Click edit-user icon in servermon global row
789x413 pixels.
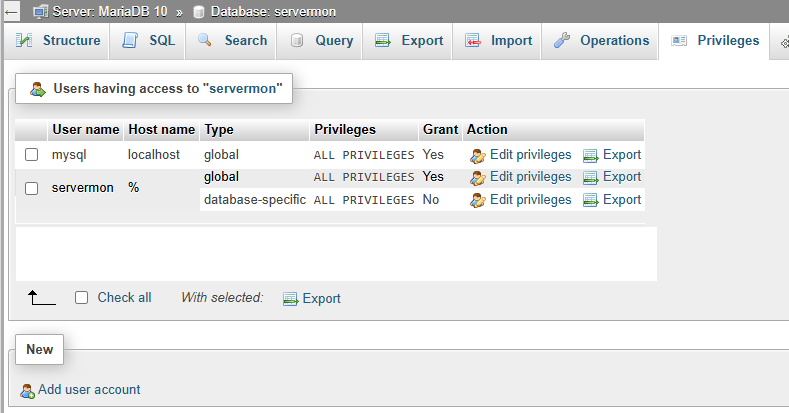point(478,178)
